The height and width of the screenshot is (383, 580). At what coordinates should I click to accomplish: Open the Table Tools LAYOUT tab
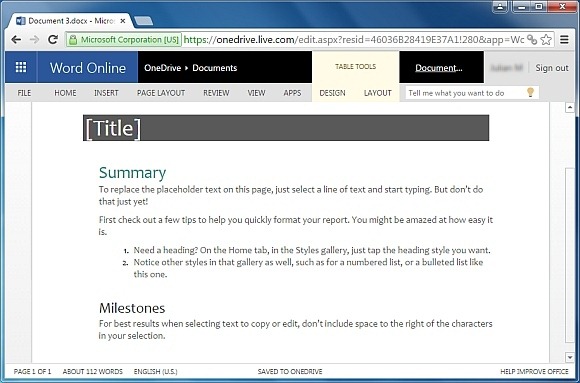point(378,93)
